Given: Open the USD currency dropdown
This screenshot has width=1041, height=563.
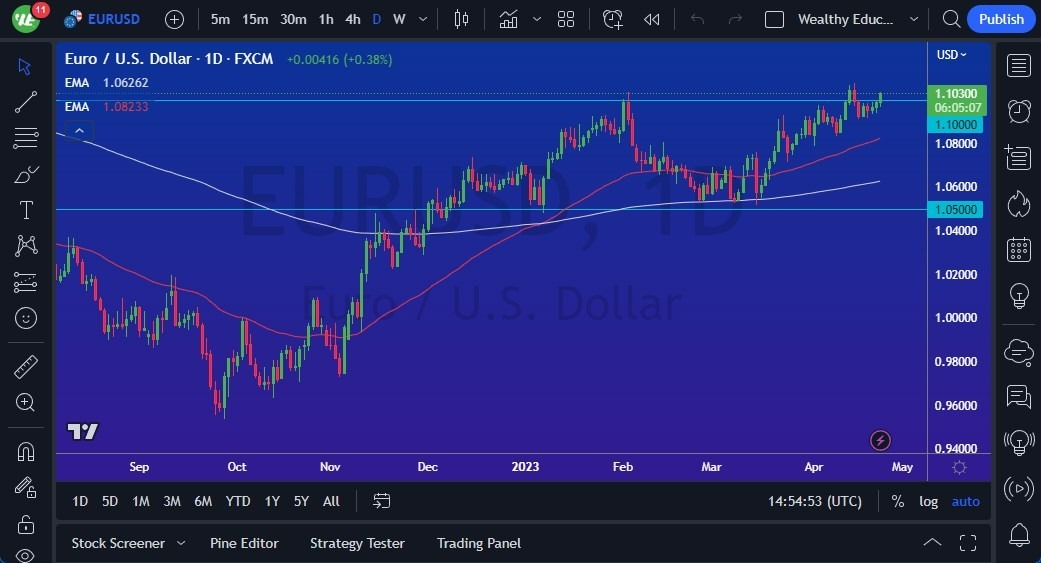Looking at the screenshot, I should [951, 54].
